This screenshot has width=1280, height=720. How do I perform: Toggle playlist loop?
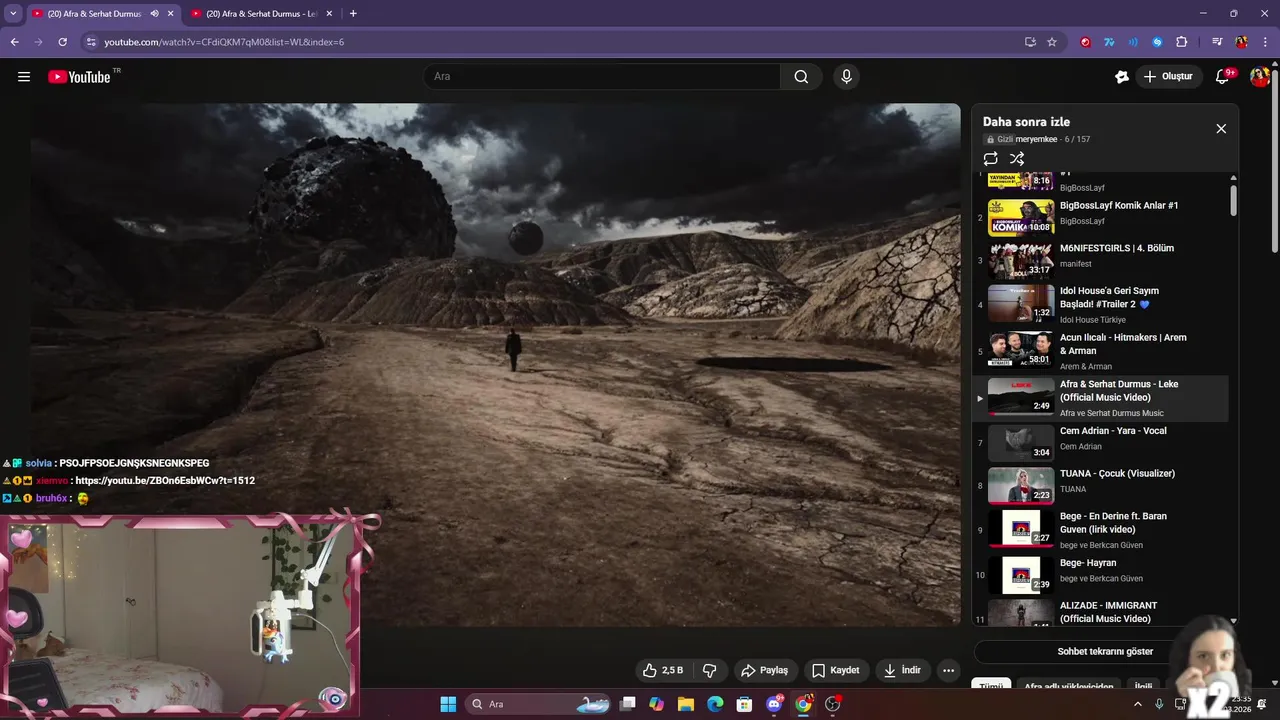coord(990,158)
